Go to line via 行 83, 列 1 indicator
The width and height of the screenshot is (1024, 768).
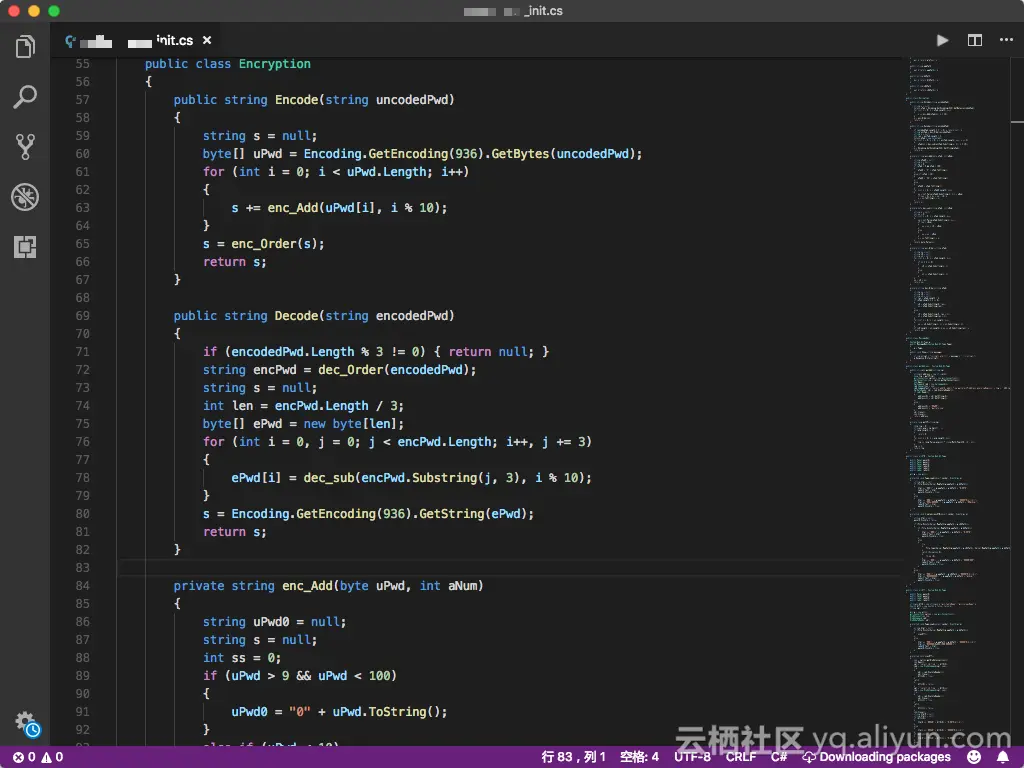coord(573,757)
